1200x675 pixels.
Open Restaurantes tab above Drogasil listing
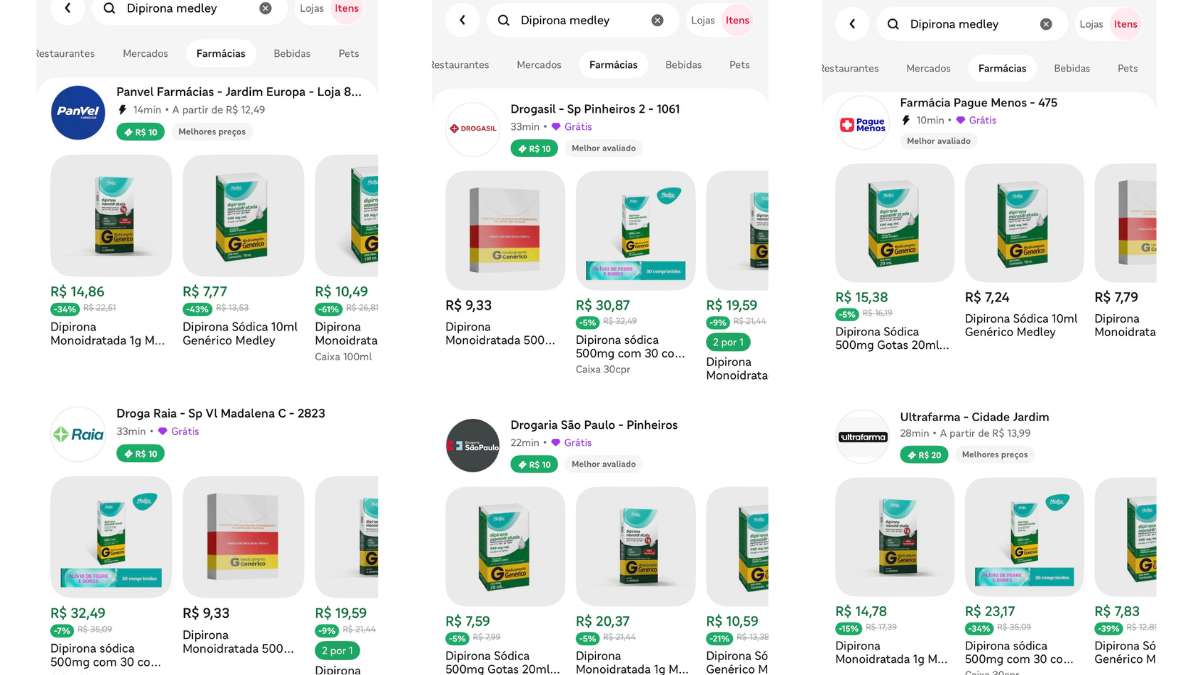[460, 65]
